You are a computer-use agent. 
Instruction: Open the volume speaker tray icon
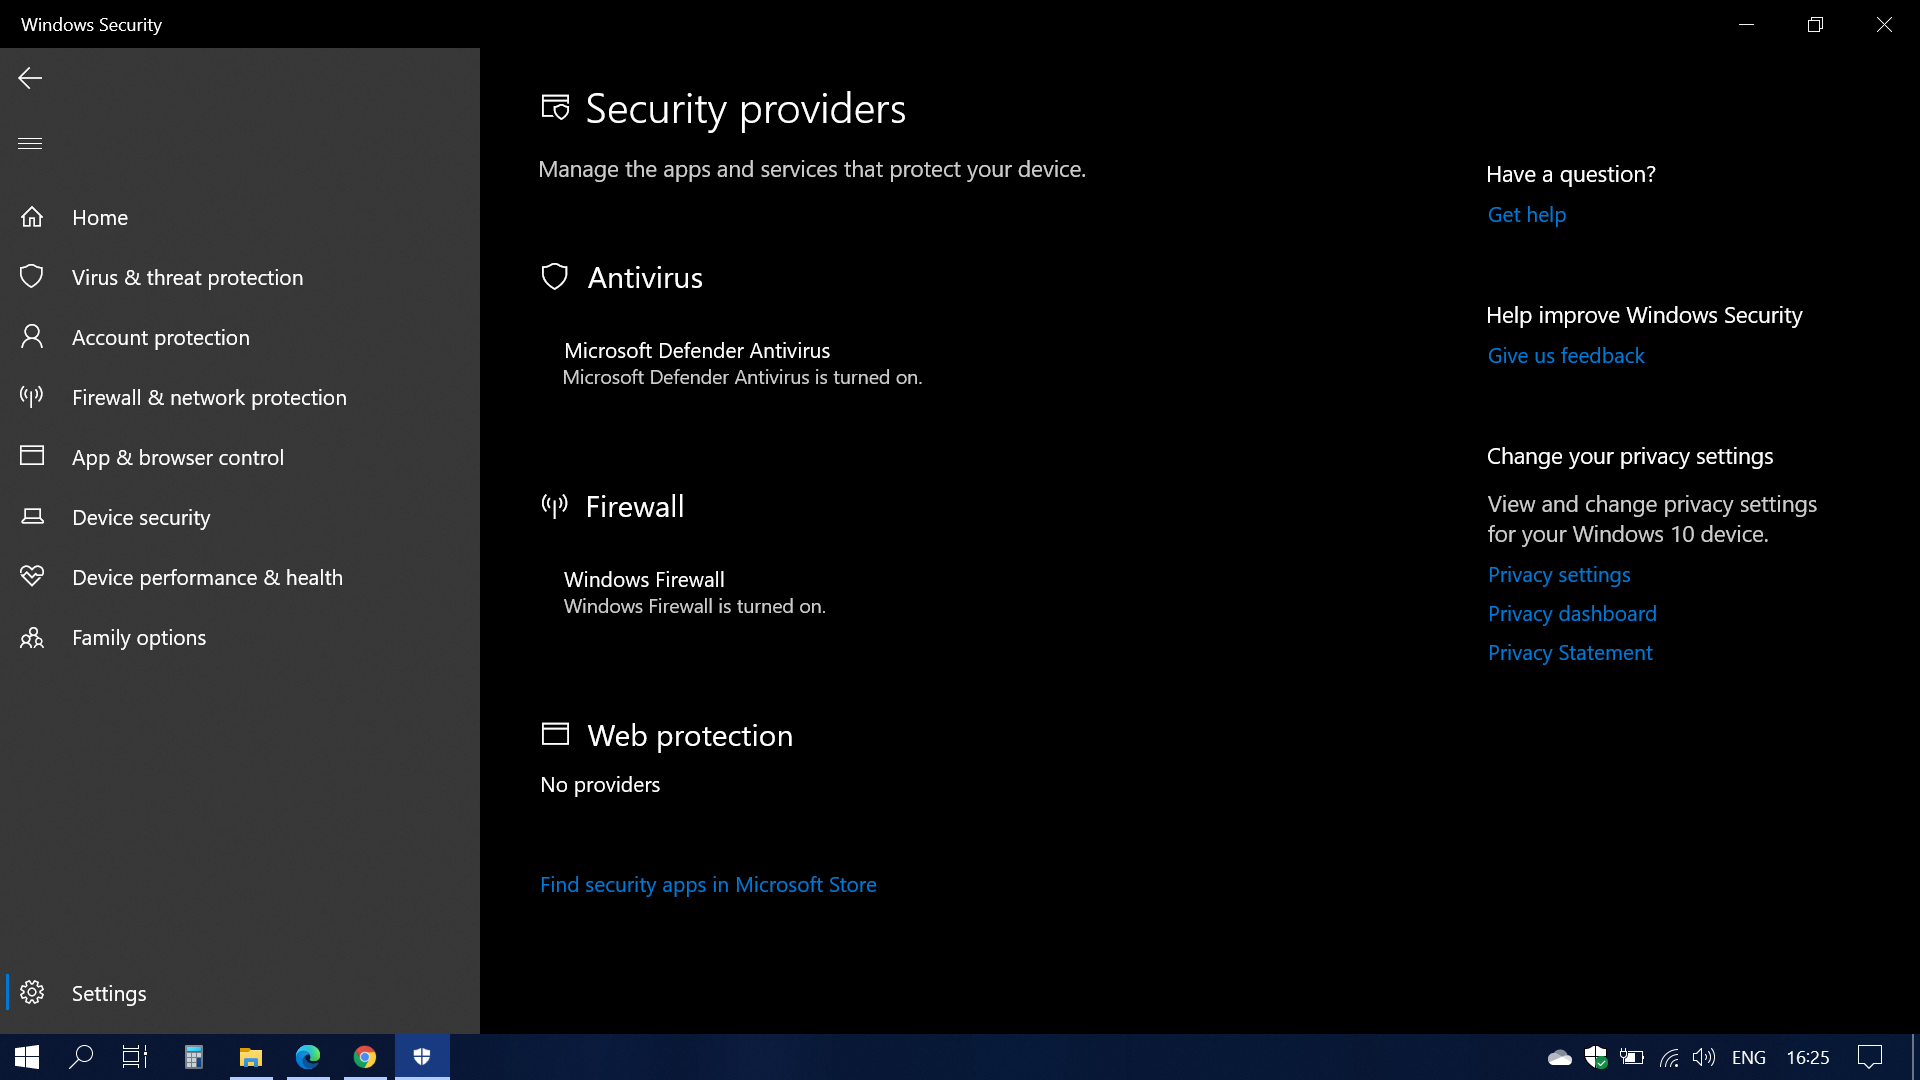click(1704, 1057)
